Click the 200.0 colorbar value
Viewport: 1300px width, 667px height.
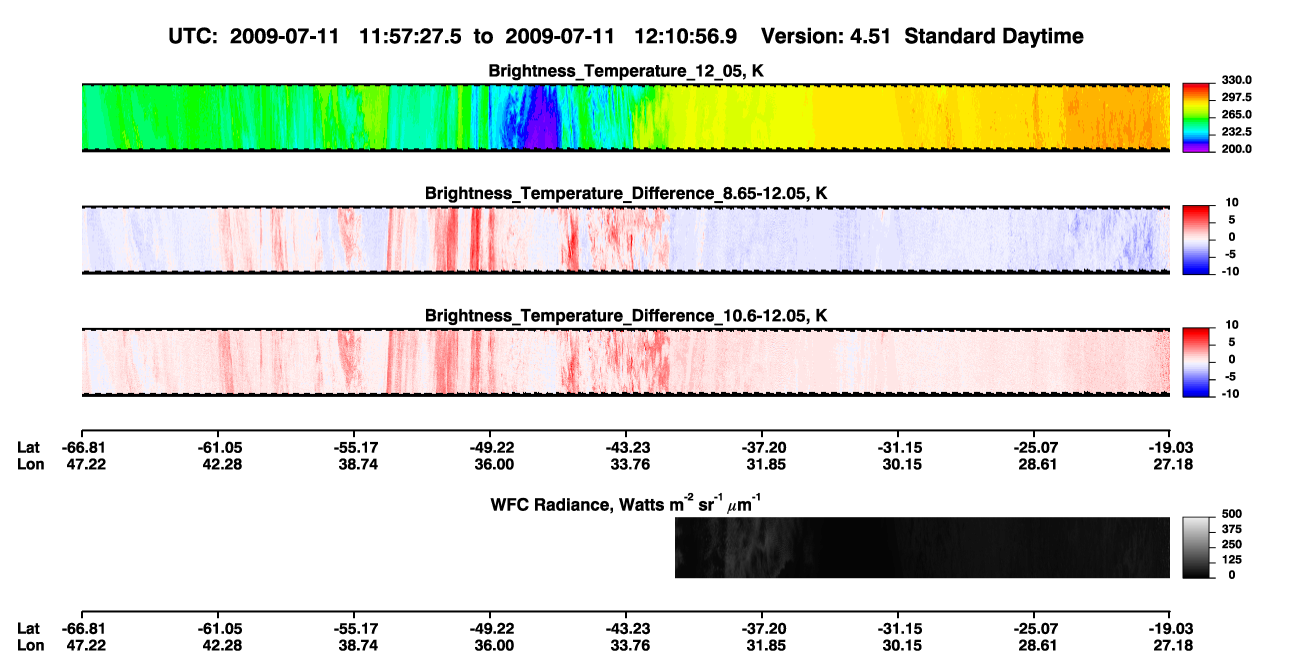click(1237, 148)
